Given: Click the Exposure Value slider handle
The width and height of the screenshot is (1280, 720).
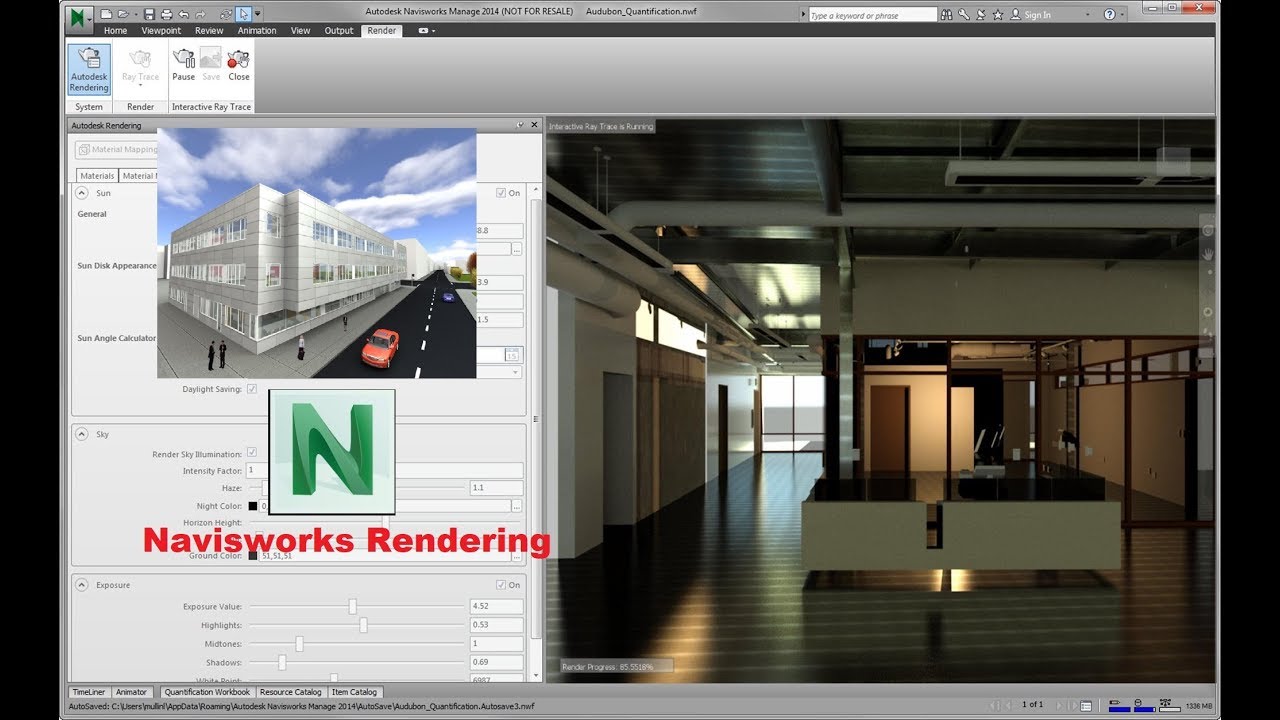Looking at the screenshot, I should click(352, 607).
